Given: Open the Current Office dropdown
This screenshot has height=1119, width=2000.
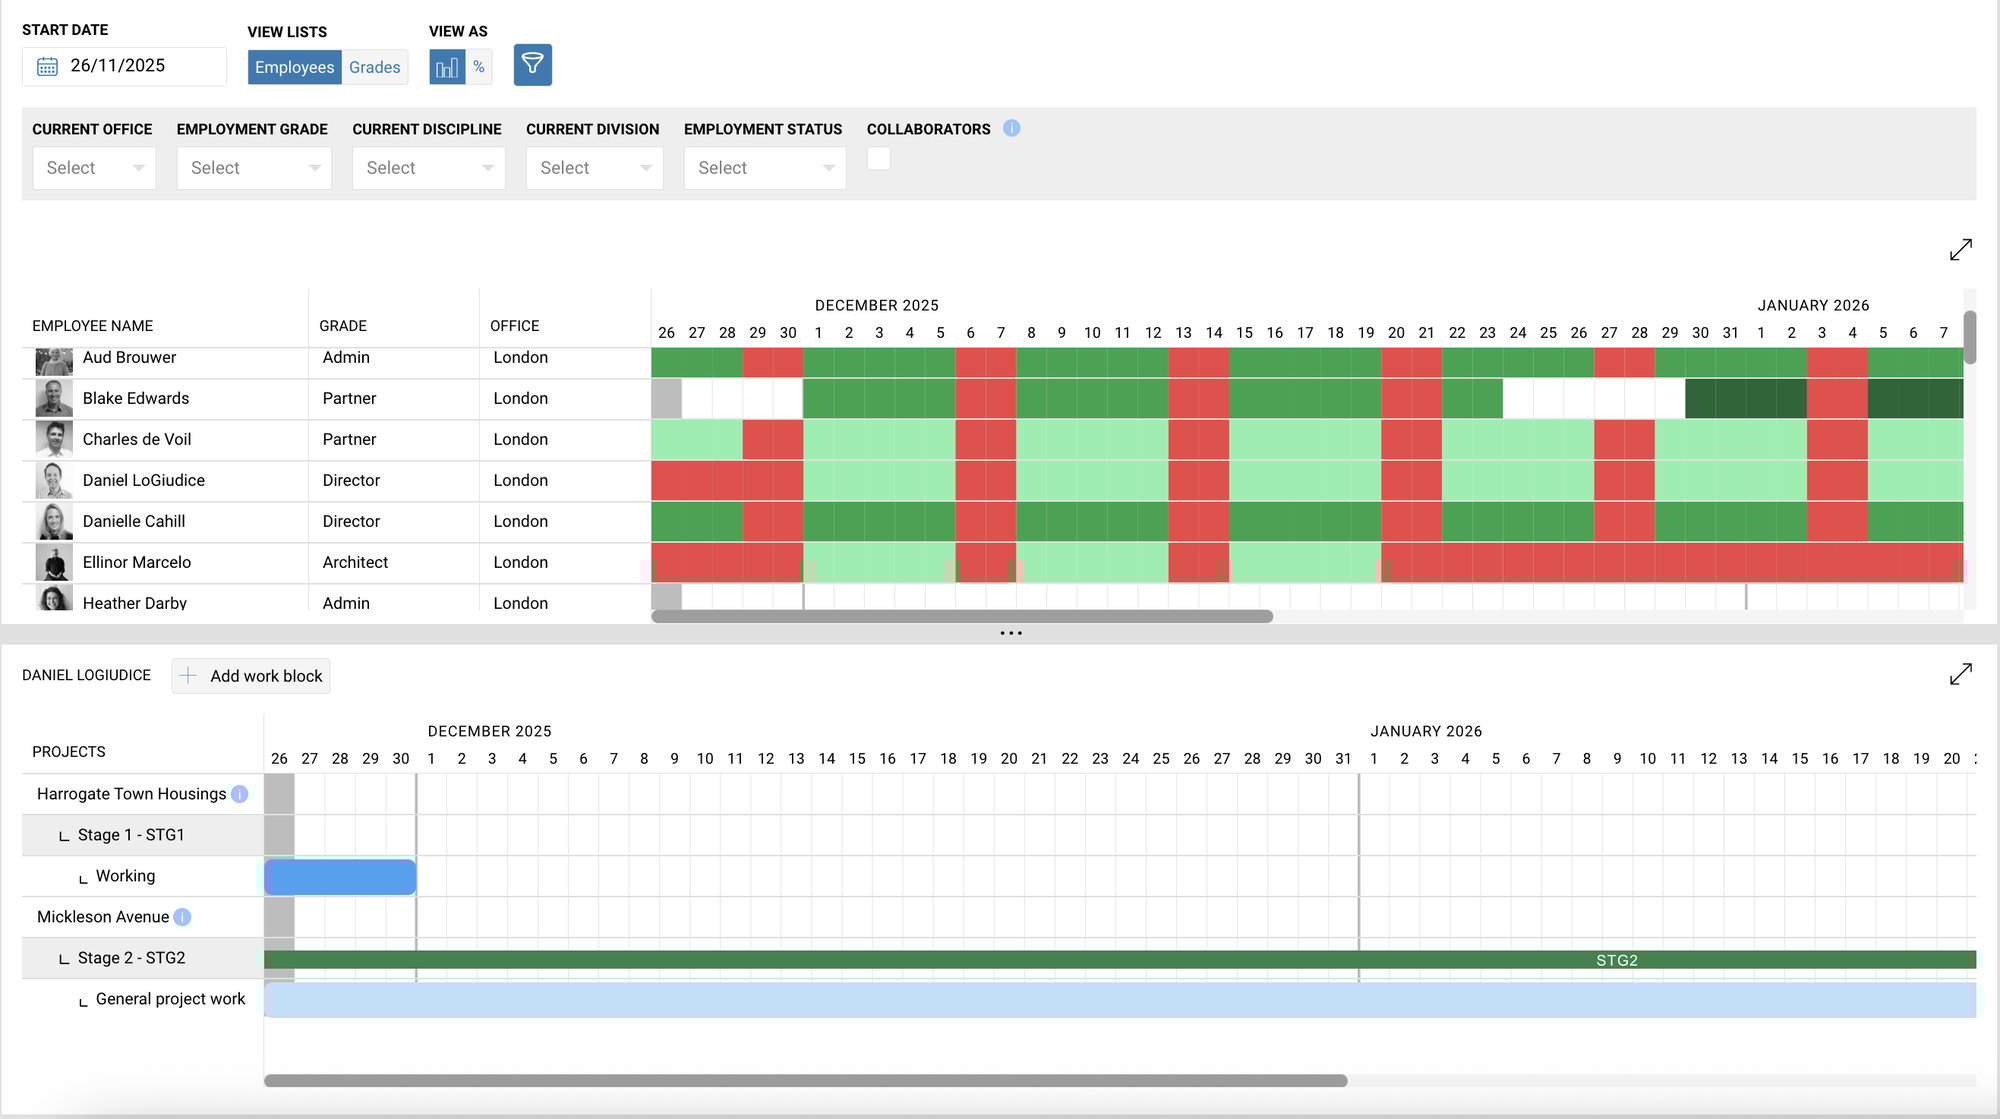Looking at the screenshot, I should pos(94,168).
